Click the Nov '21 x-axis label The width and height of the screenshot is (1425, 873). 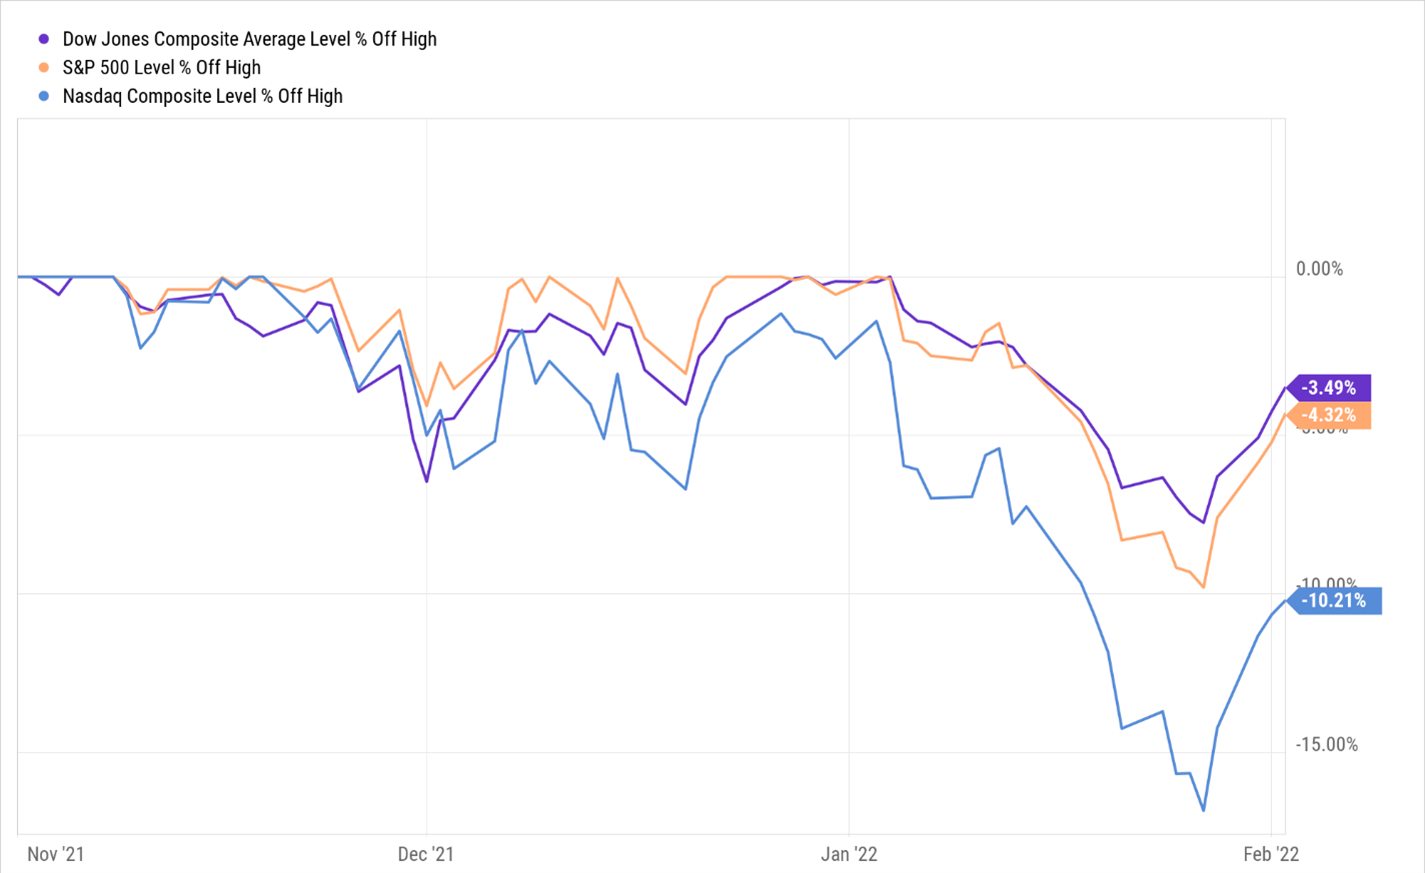click(55, 854)
